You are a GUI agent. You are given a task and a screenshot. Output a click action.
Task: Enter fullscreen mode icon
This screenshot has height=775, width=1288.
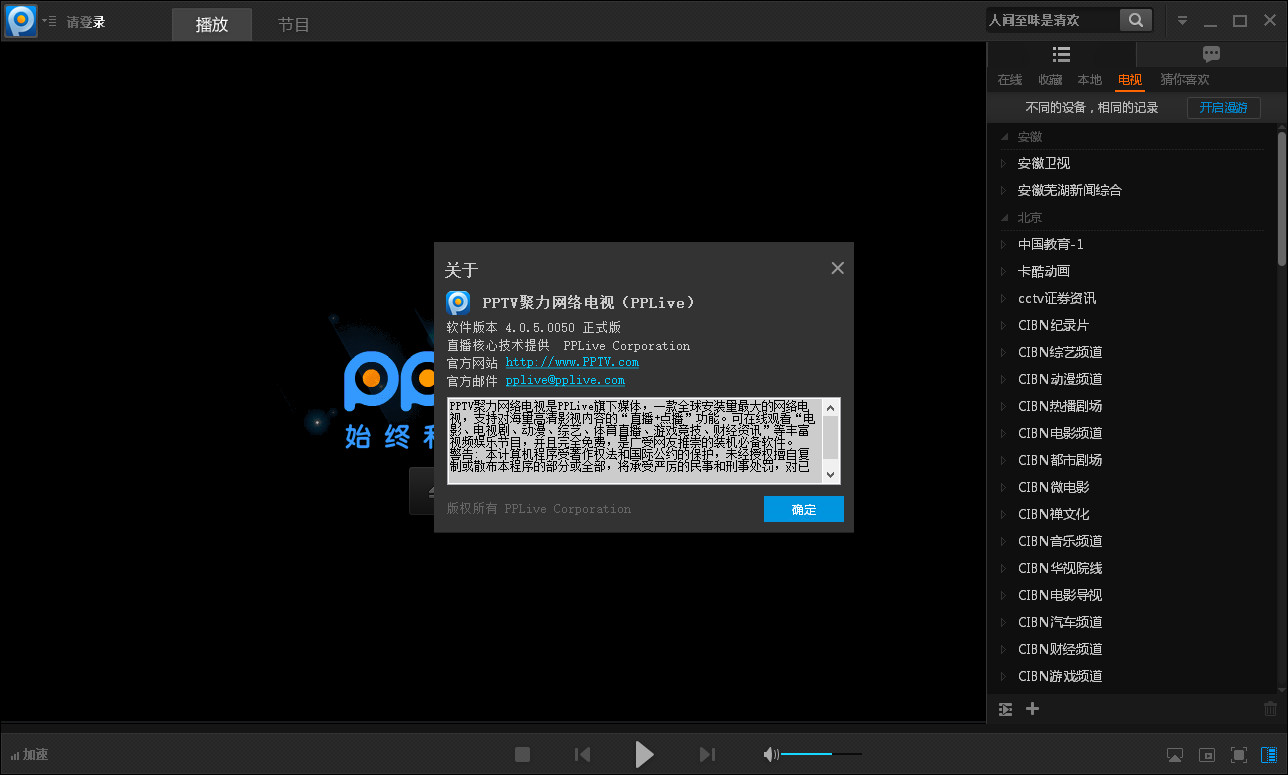click(x=1238, y=755)
